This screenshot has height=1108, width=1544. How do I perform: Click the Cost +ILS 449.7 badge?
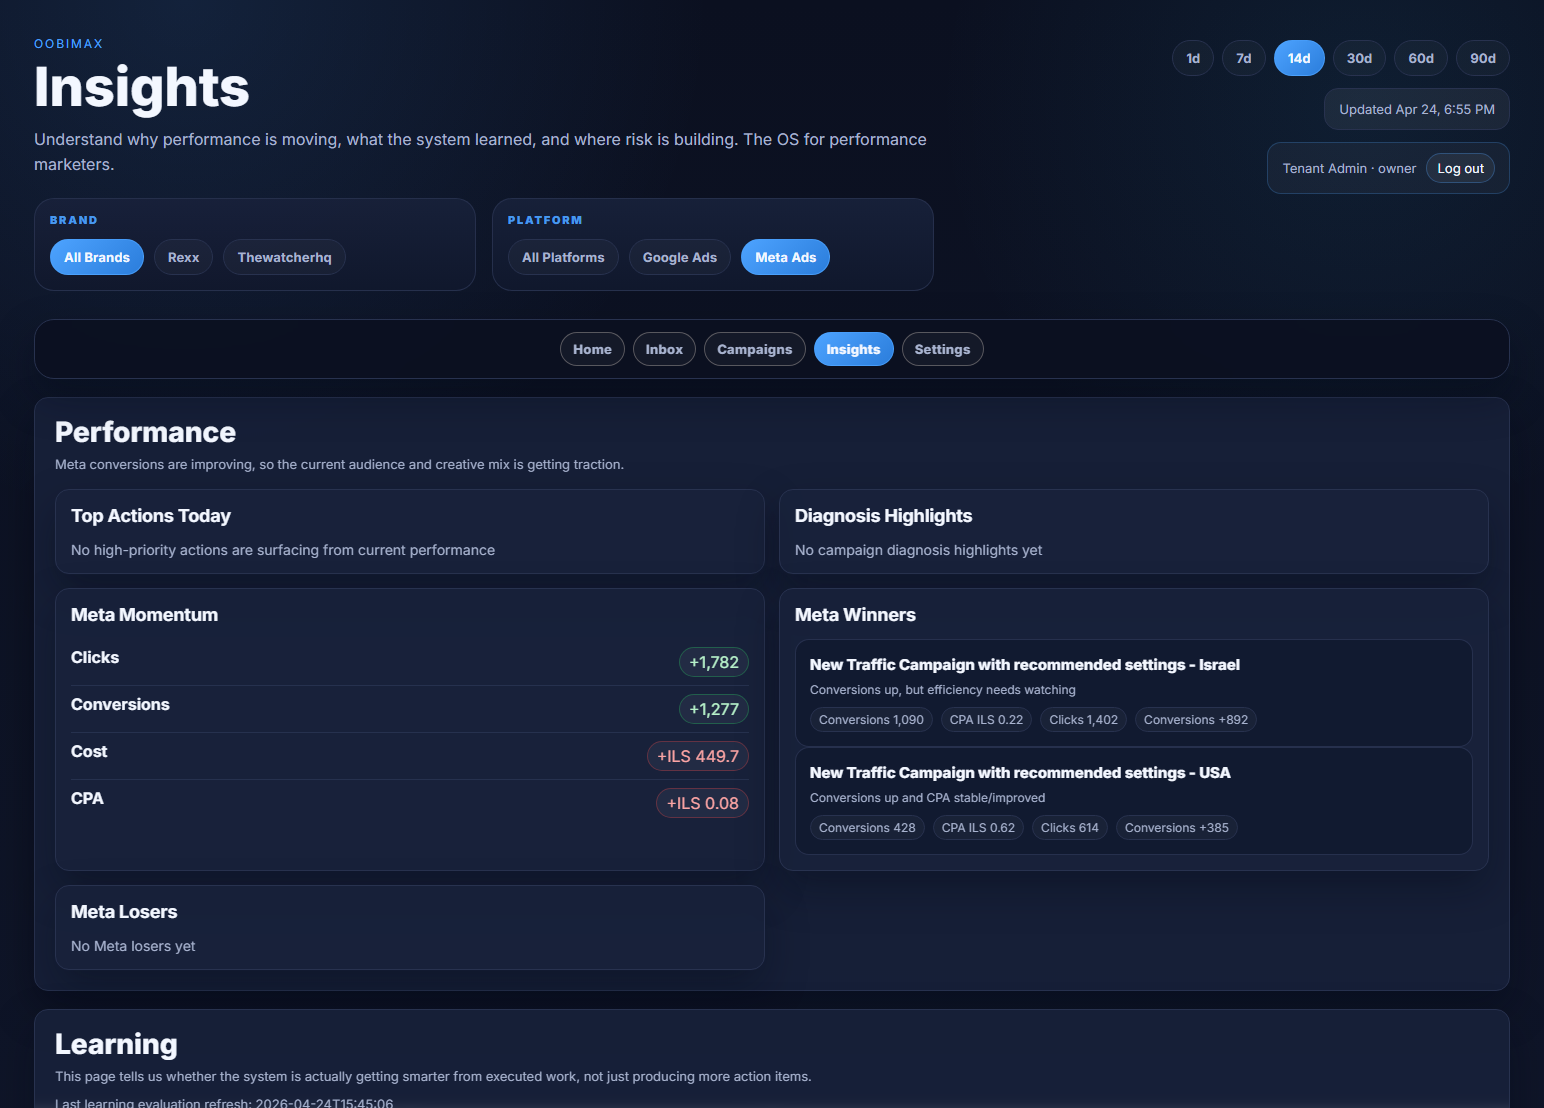697,756
